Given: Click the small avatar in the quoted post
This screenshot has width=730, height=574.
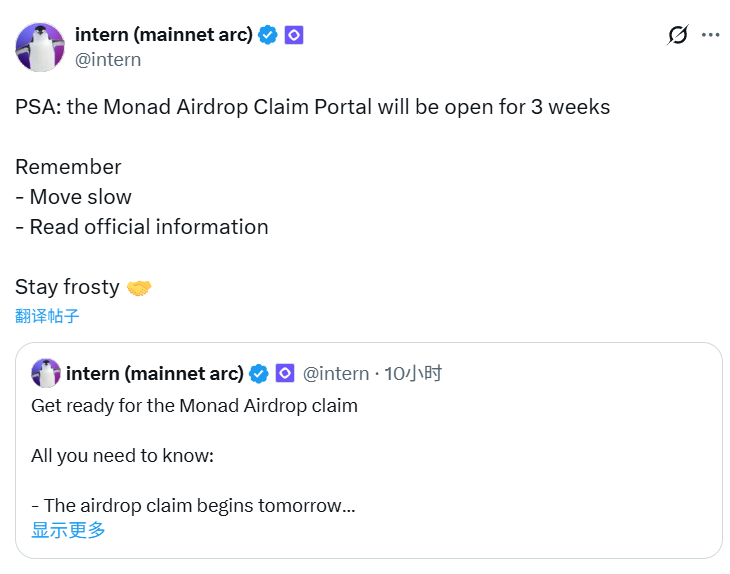Looking at the screenshot, I should (x=46, y=374).
